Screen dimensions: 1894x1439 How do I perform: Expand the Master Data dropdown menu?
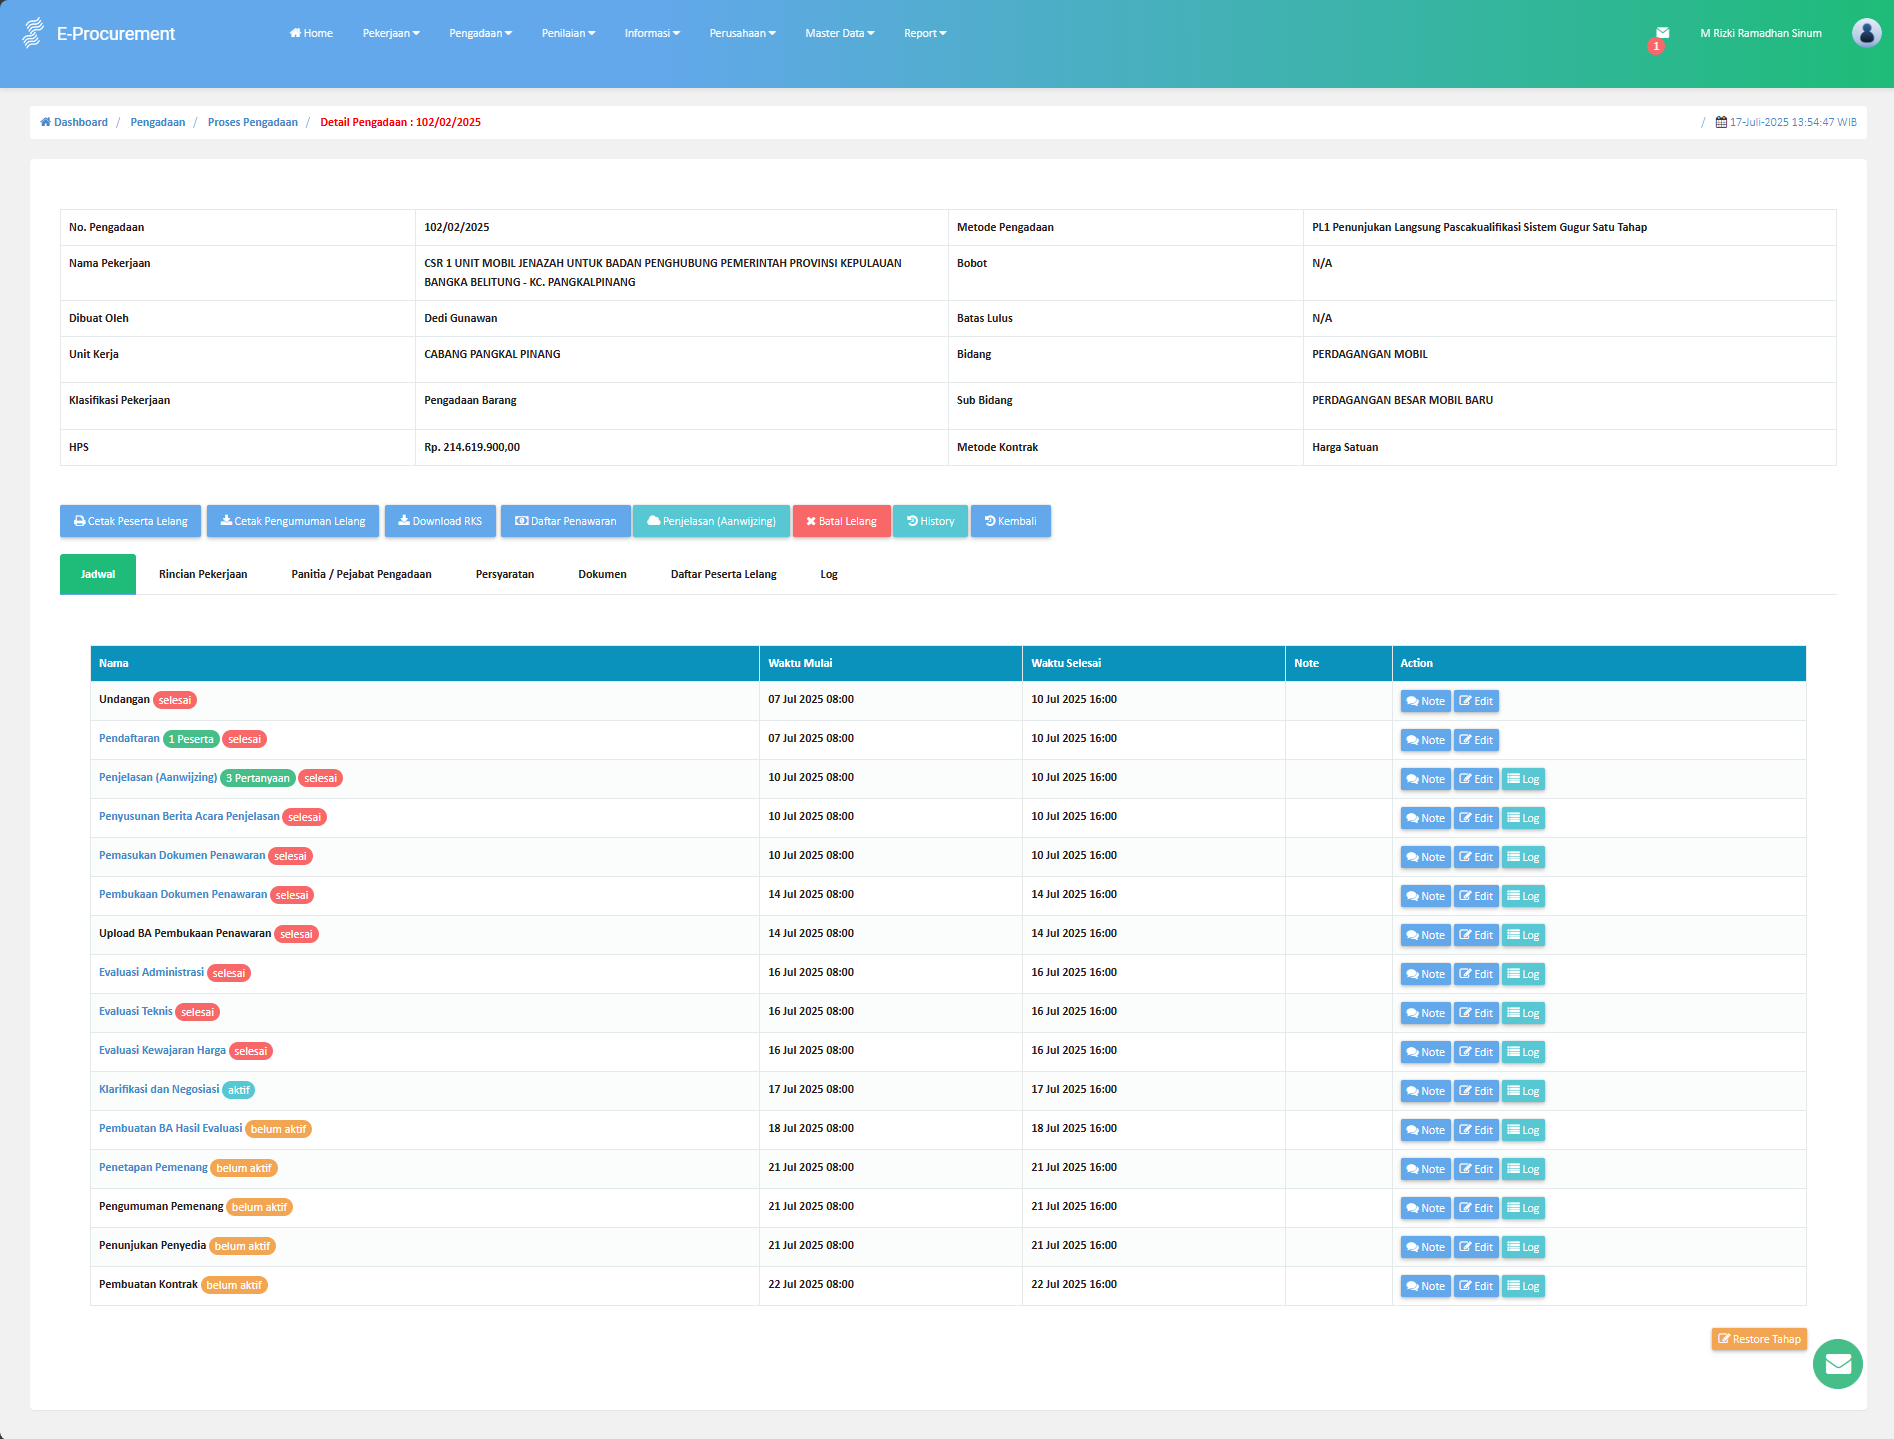coord(839,33)
